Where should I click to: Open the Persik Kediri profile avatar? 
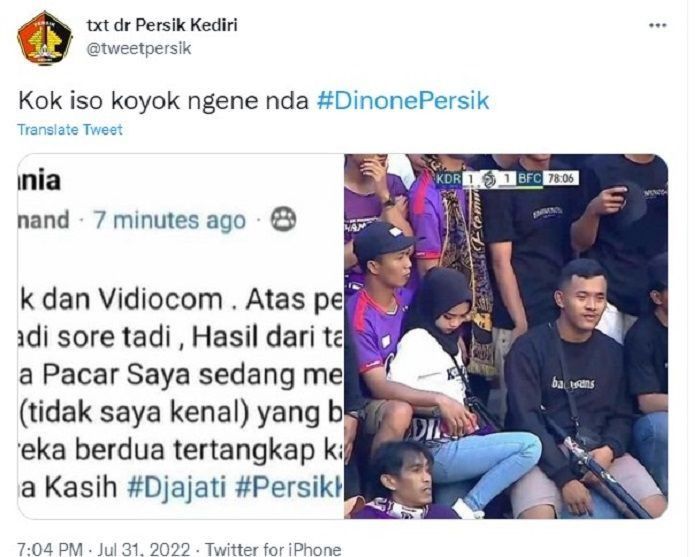(x=45, y=38)
